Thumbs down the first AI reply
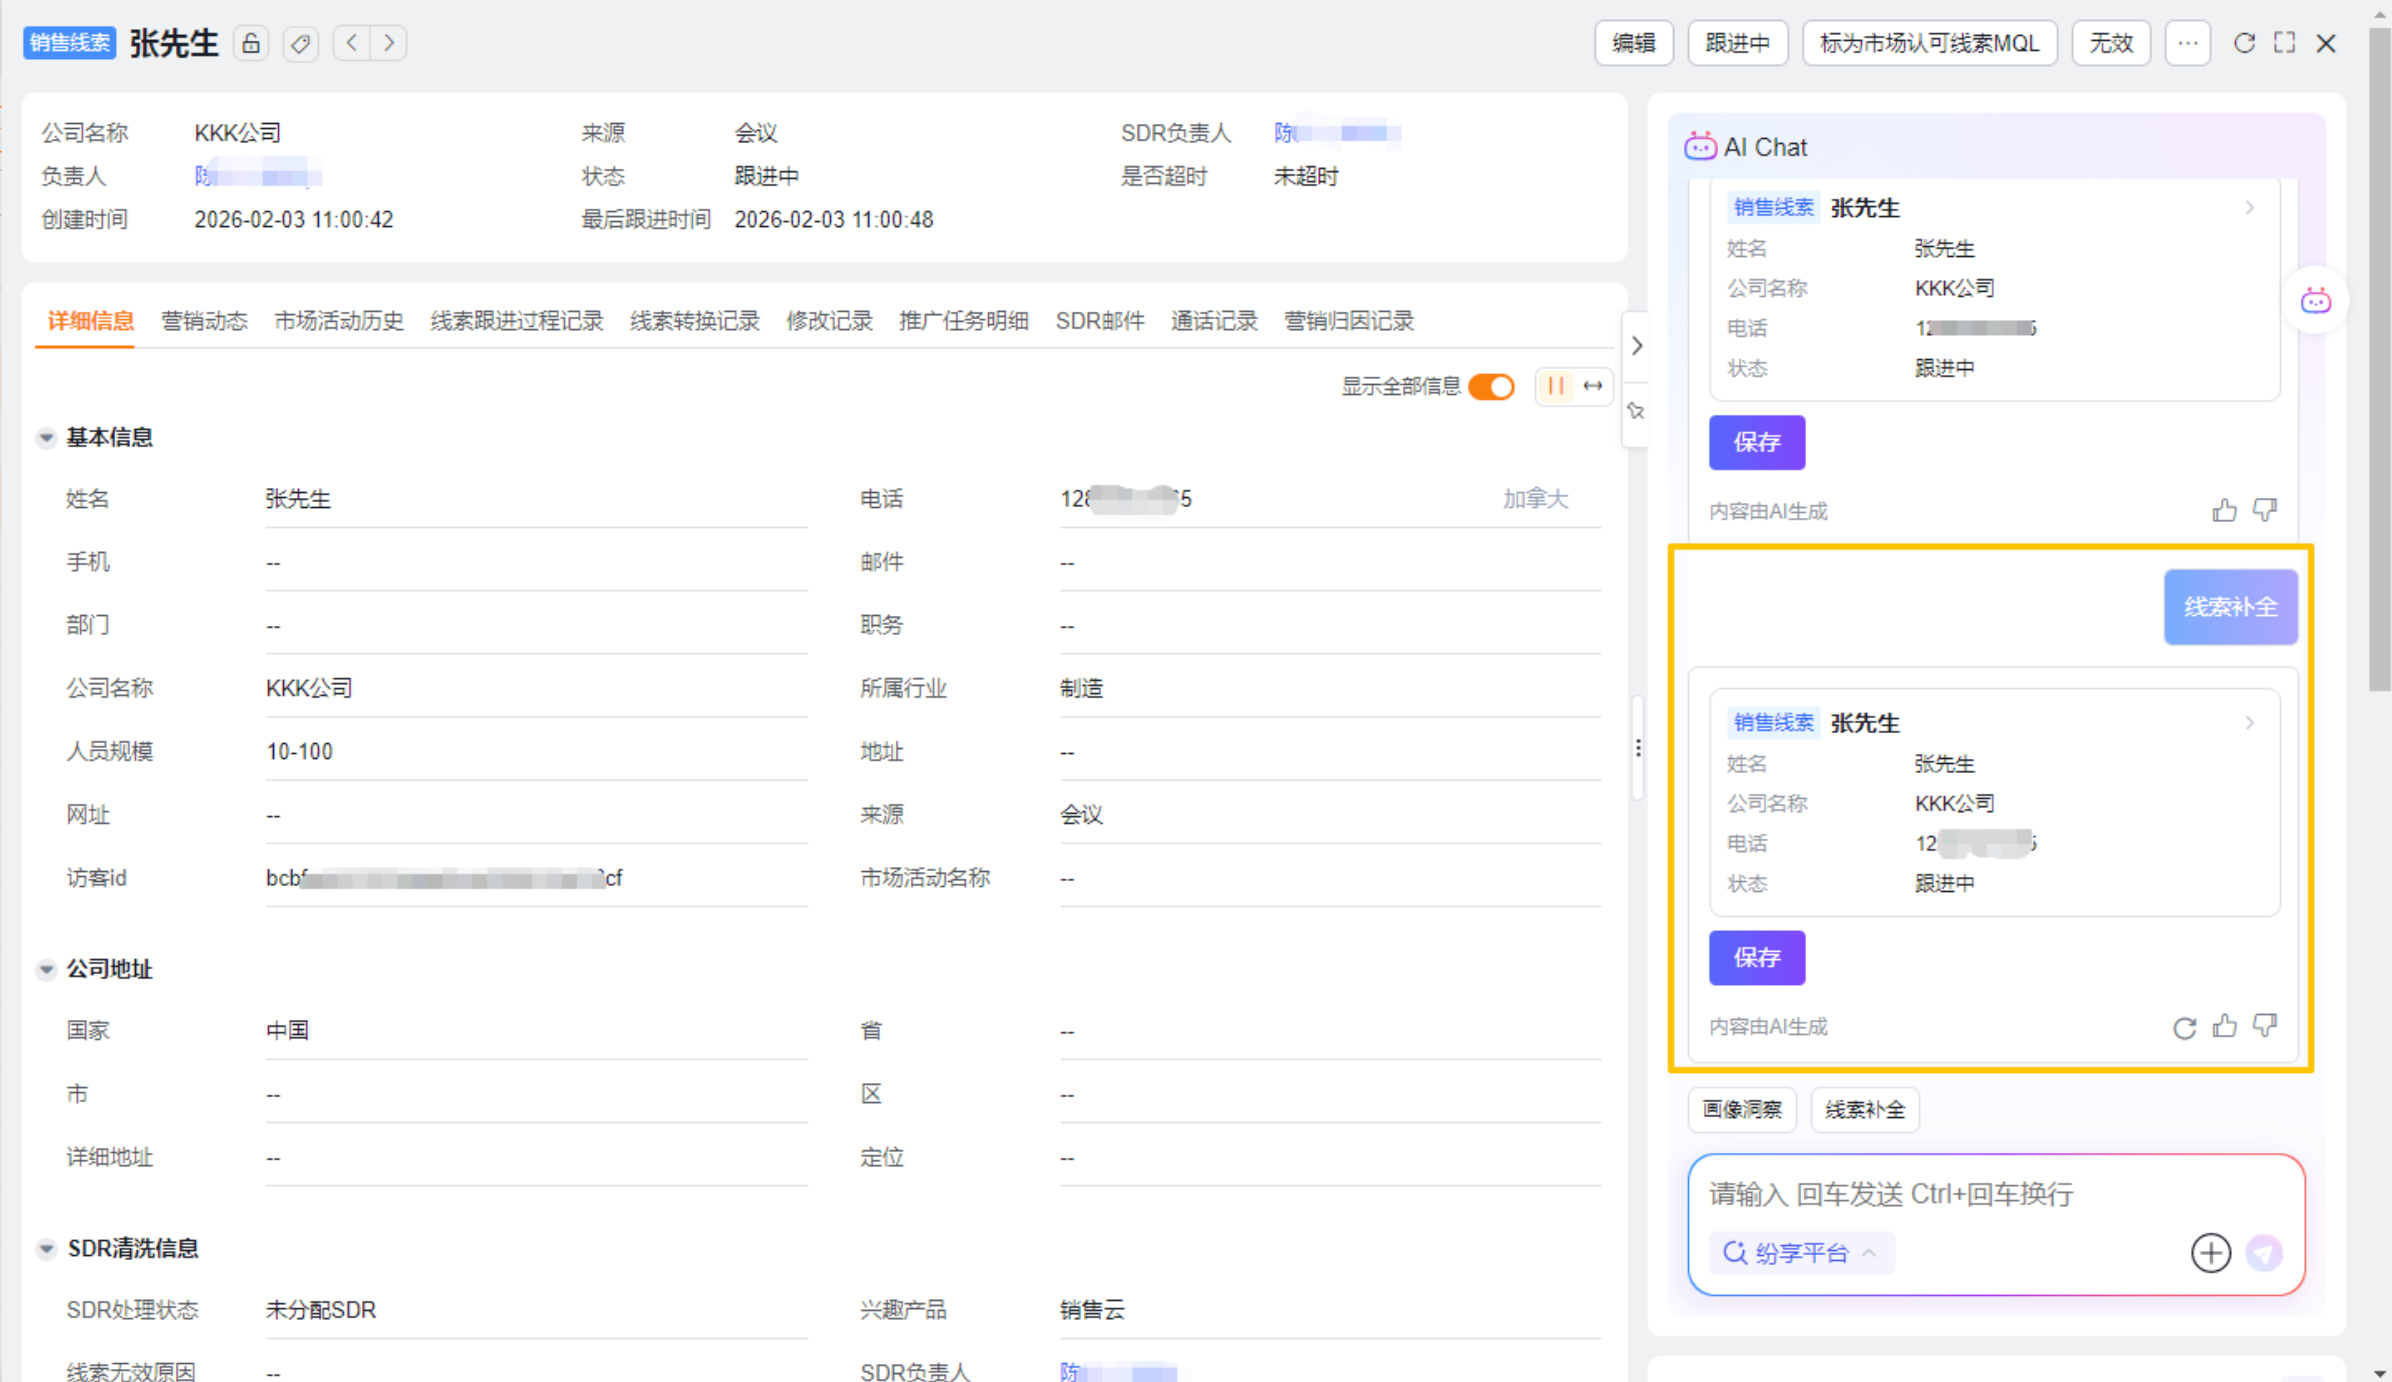 pyautogui.click(x=2265, y=510)
